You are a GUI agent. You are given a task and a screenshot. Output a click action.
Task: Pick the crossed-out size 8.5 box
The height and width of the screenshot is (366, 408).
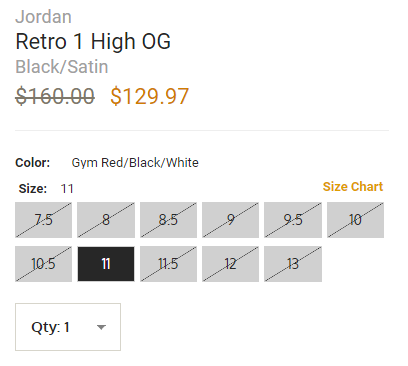[x=168, y=220]
